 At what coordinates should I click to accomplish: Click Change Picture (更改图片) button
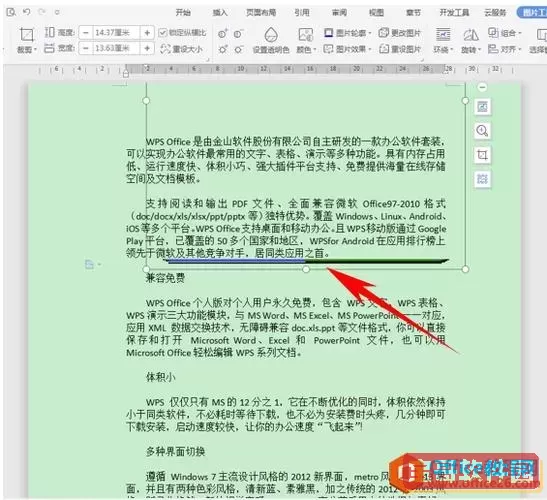[400, 33]
